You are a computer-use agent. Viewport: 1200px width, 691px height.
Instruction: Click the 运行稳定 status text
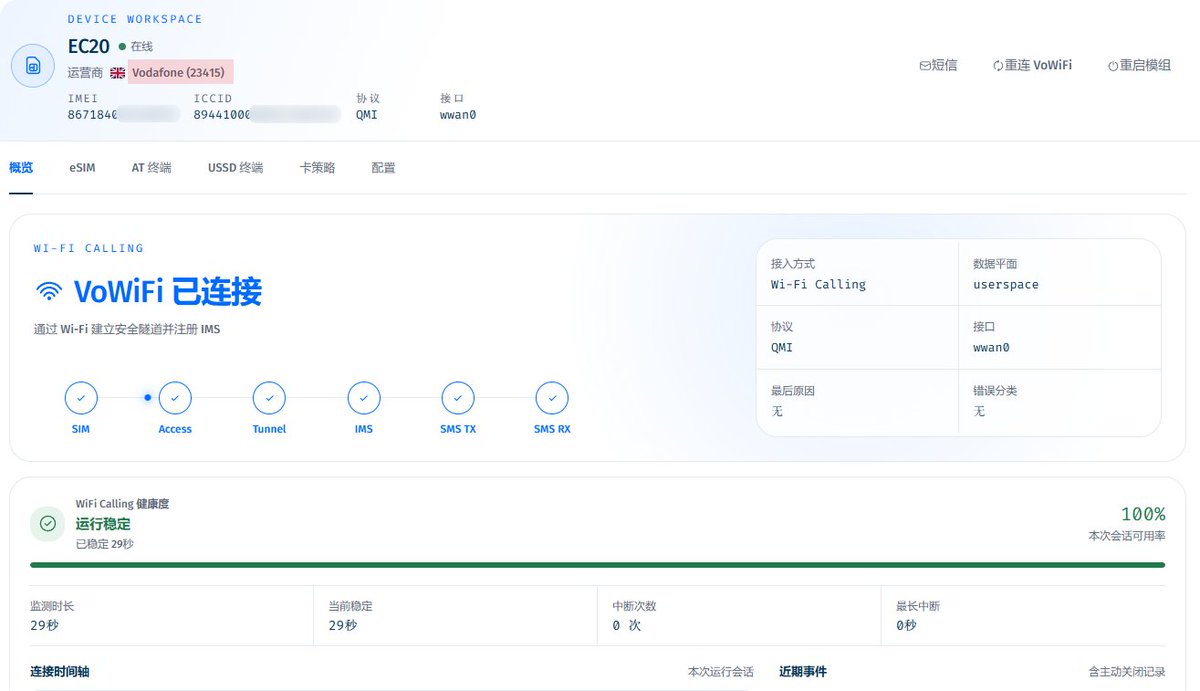point(103,524)
